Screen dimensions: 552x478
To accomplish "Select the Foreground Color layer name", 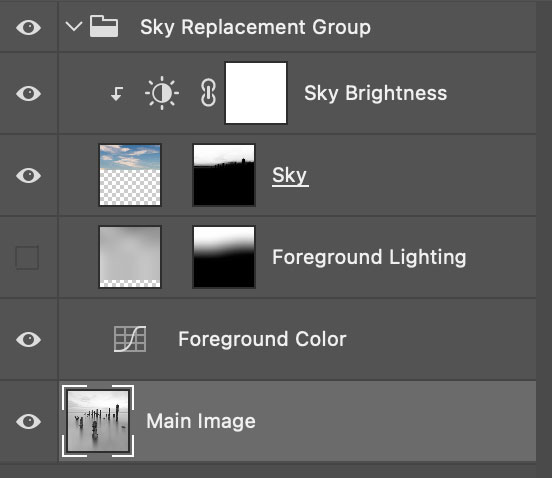I will 263,339.
